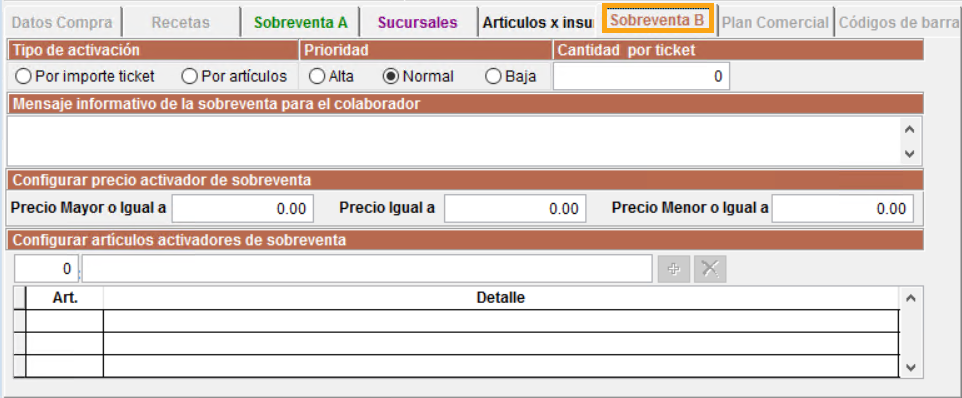
Task: Click the Precio Menor o Igual a field
Action: [x=843, y=209]
